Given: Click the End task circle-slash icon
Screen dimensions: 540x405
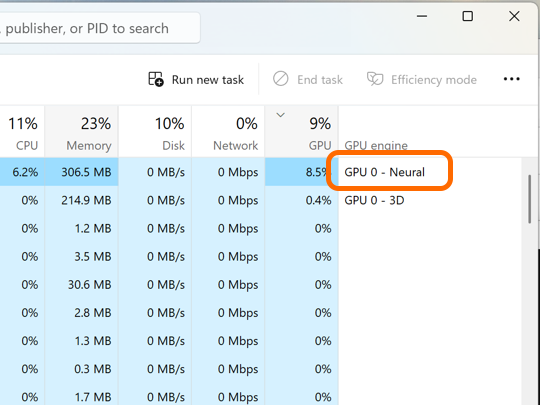Looking at the screenshot, I should [x=281, y=79].
